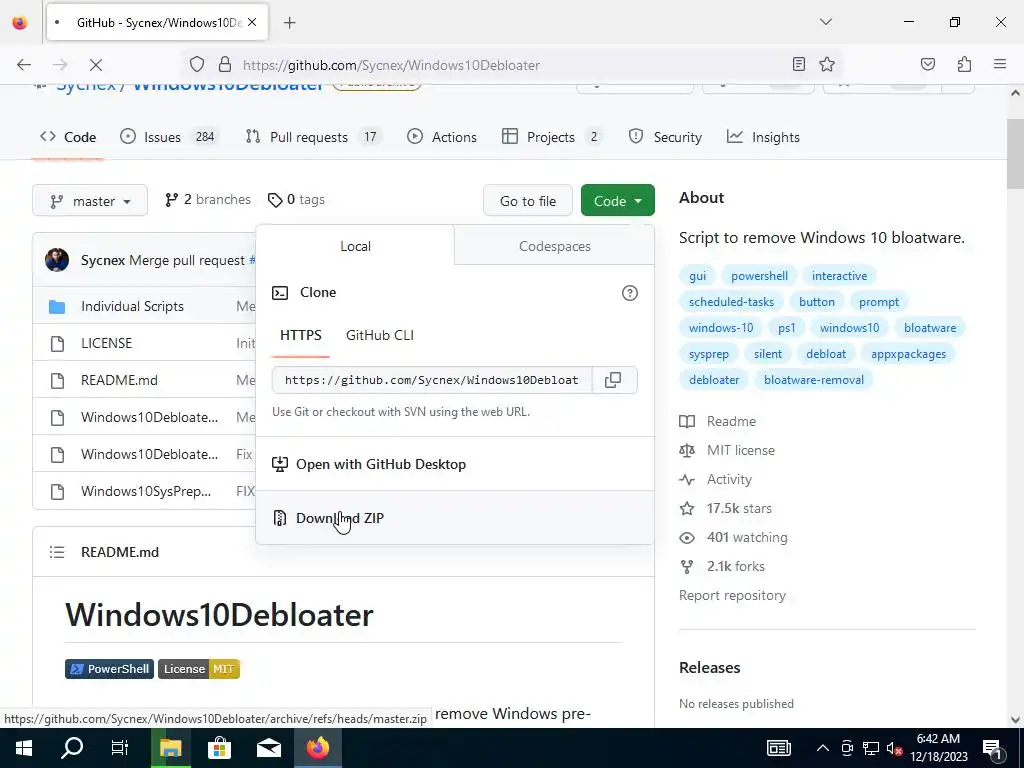Screen dimensions: 1024x768
Task: Expand the green Code dropdown
Action: 617,201
